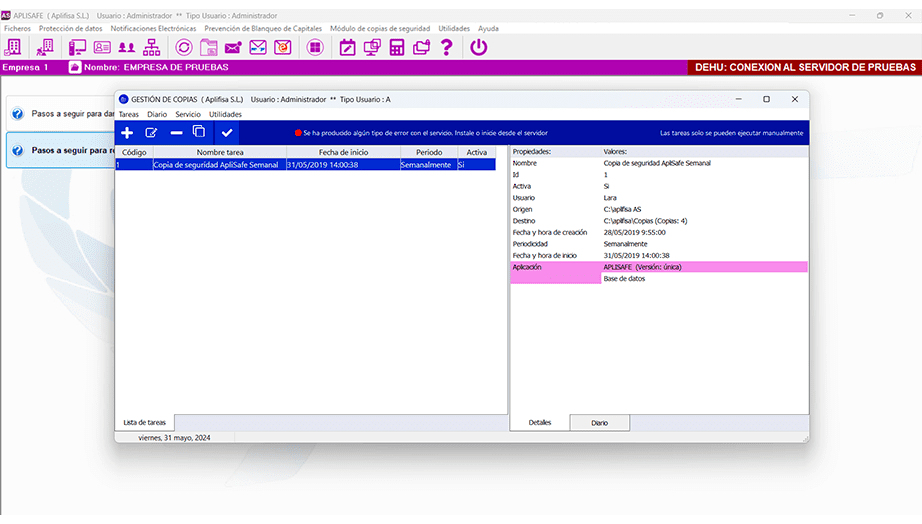Open the electronic mail 'e' envelope icon
The width and height of the screenshot is (922, 524).
pos(283,47)
